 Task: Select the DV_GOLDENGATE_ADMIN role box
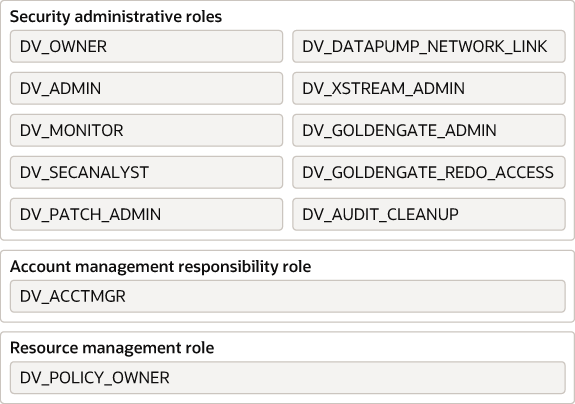click(429, 131)
